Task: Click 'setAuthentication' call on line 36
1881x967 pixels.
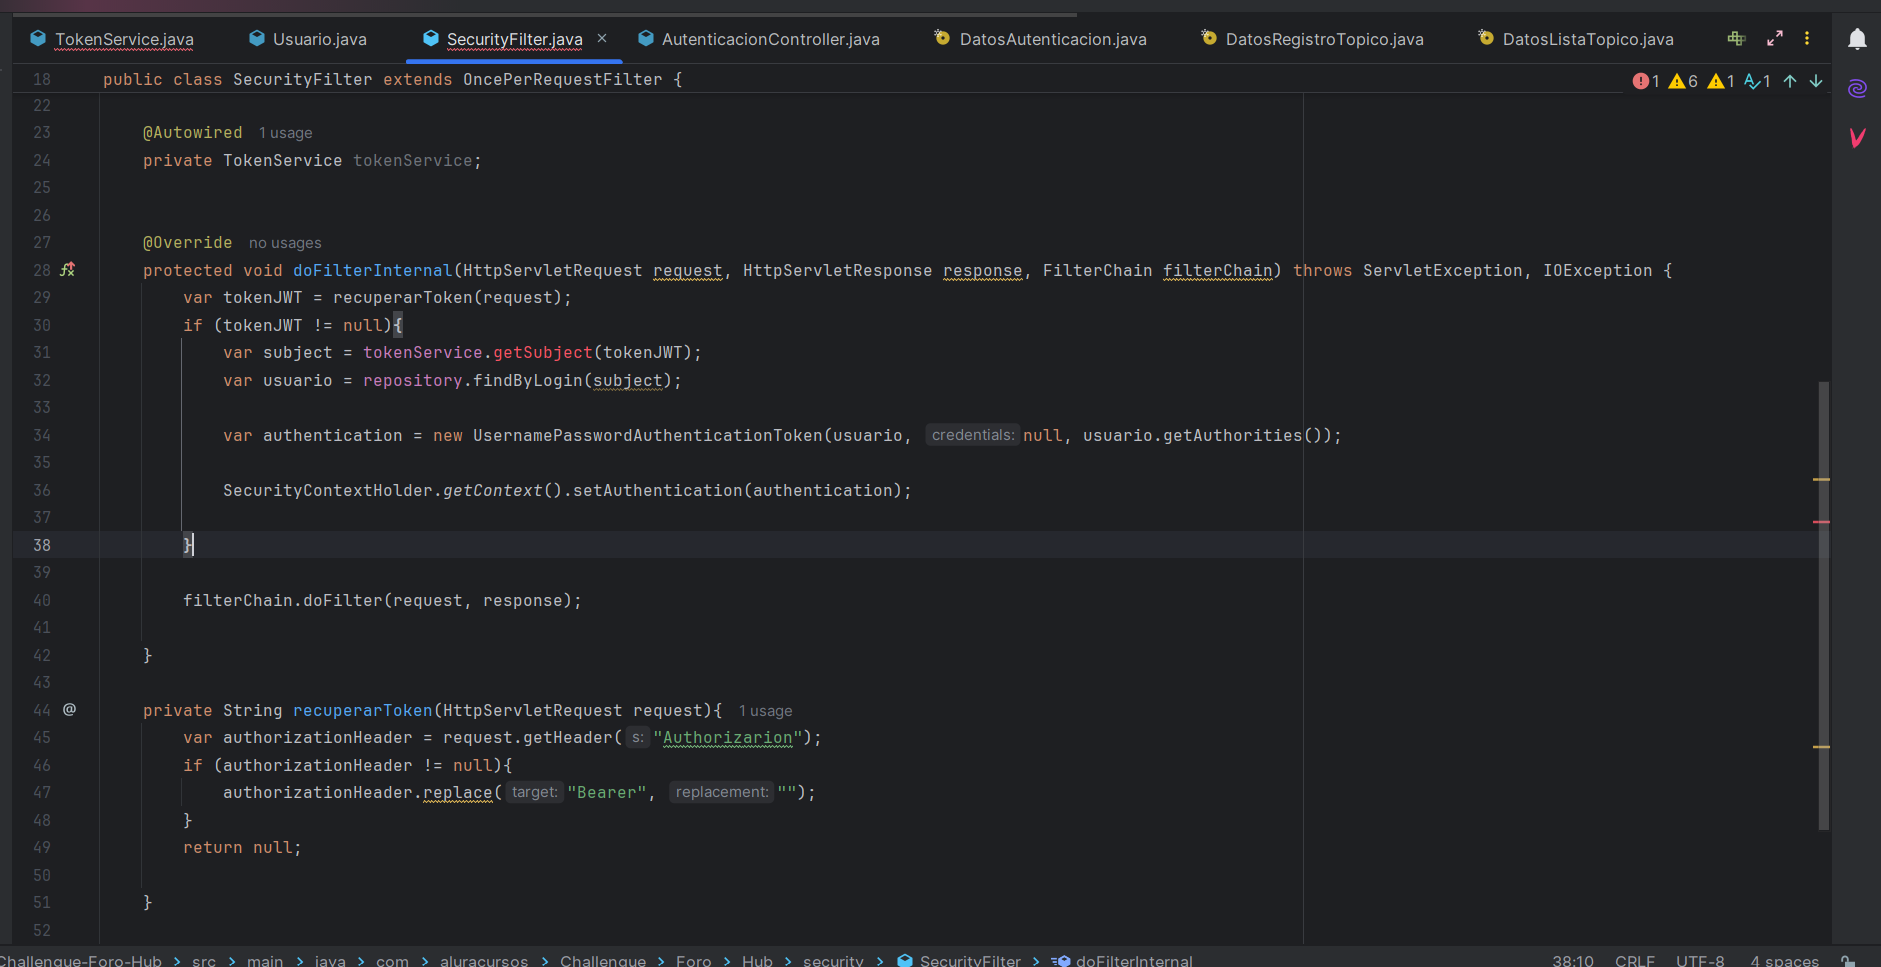Action: click(658, 490)
